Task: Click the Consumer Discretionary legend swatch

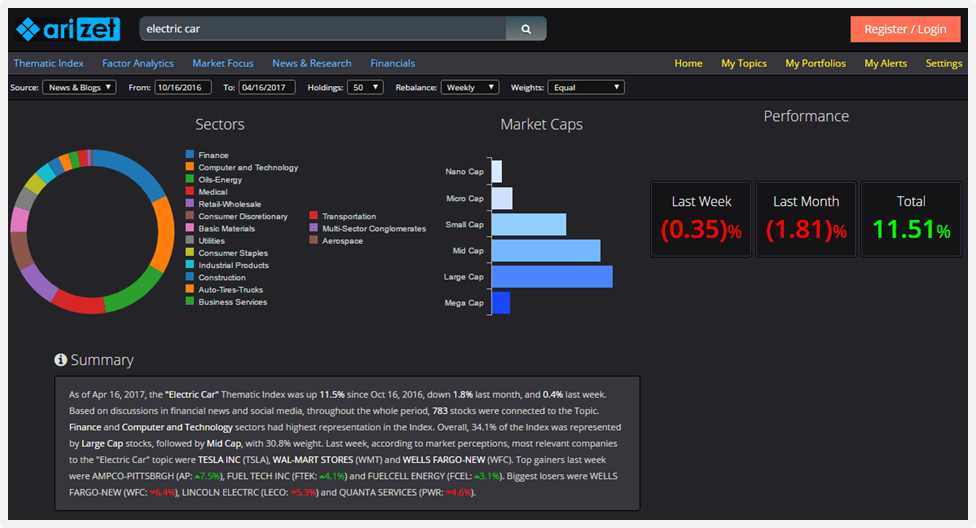Action: tap(190, 215)
